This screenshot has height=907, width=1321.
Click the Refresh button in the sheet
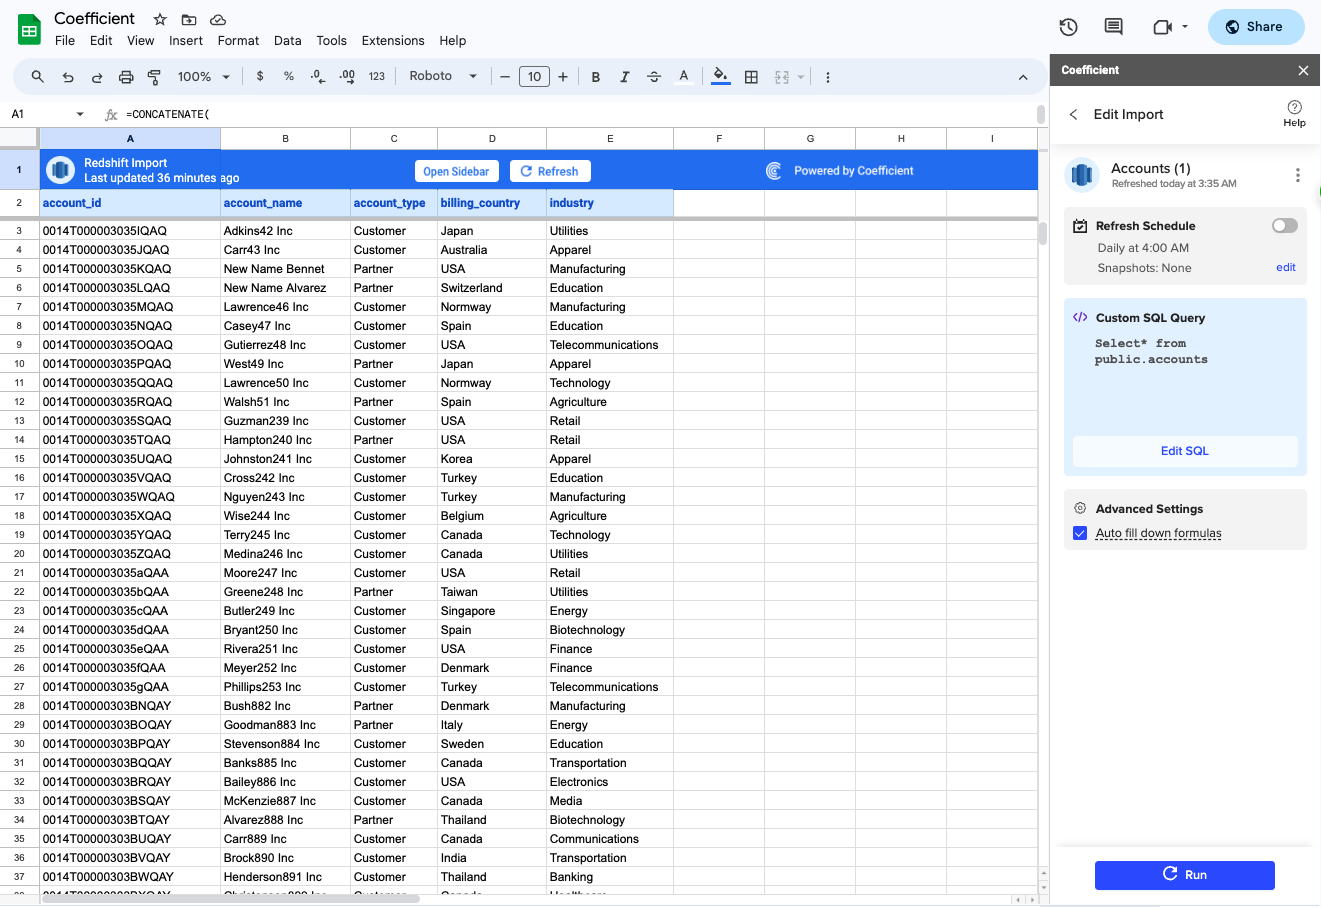tap(550, 171)
